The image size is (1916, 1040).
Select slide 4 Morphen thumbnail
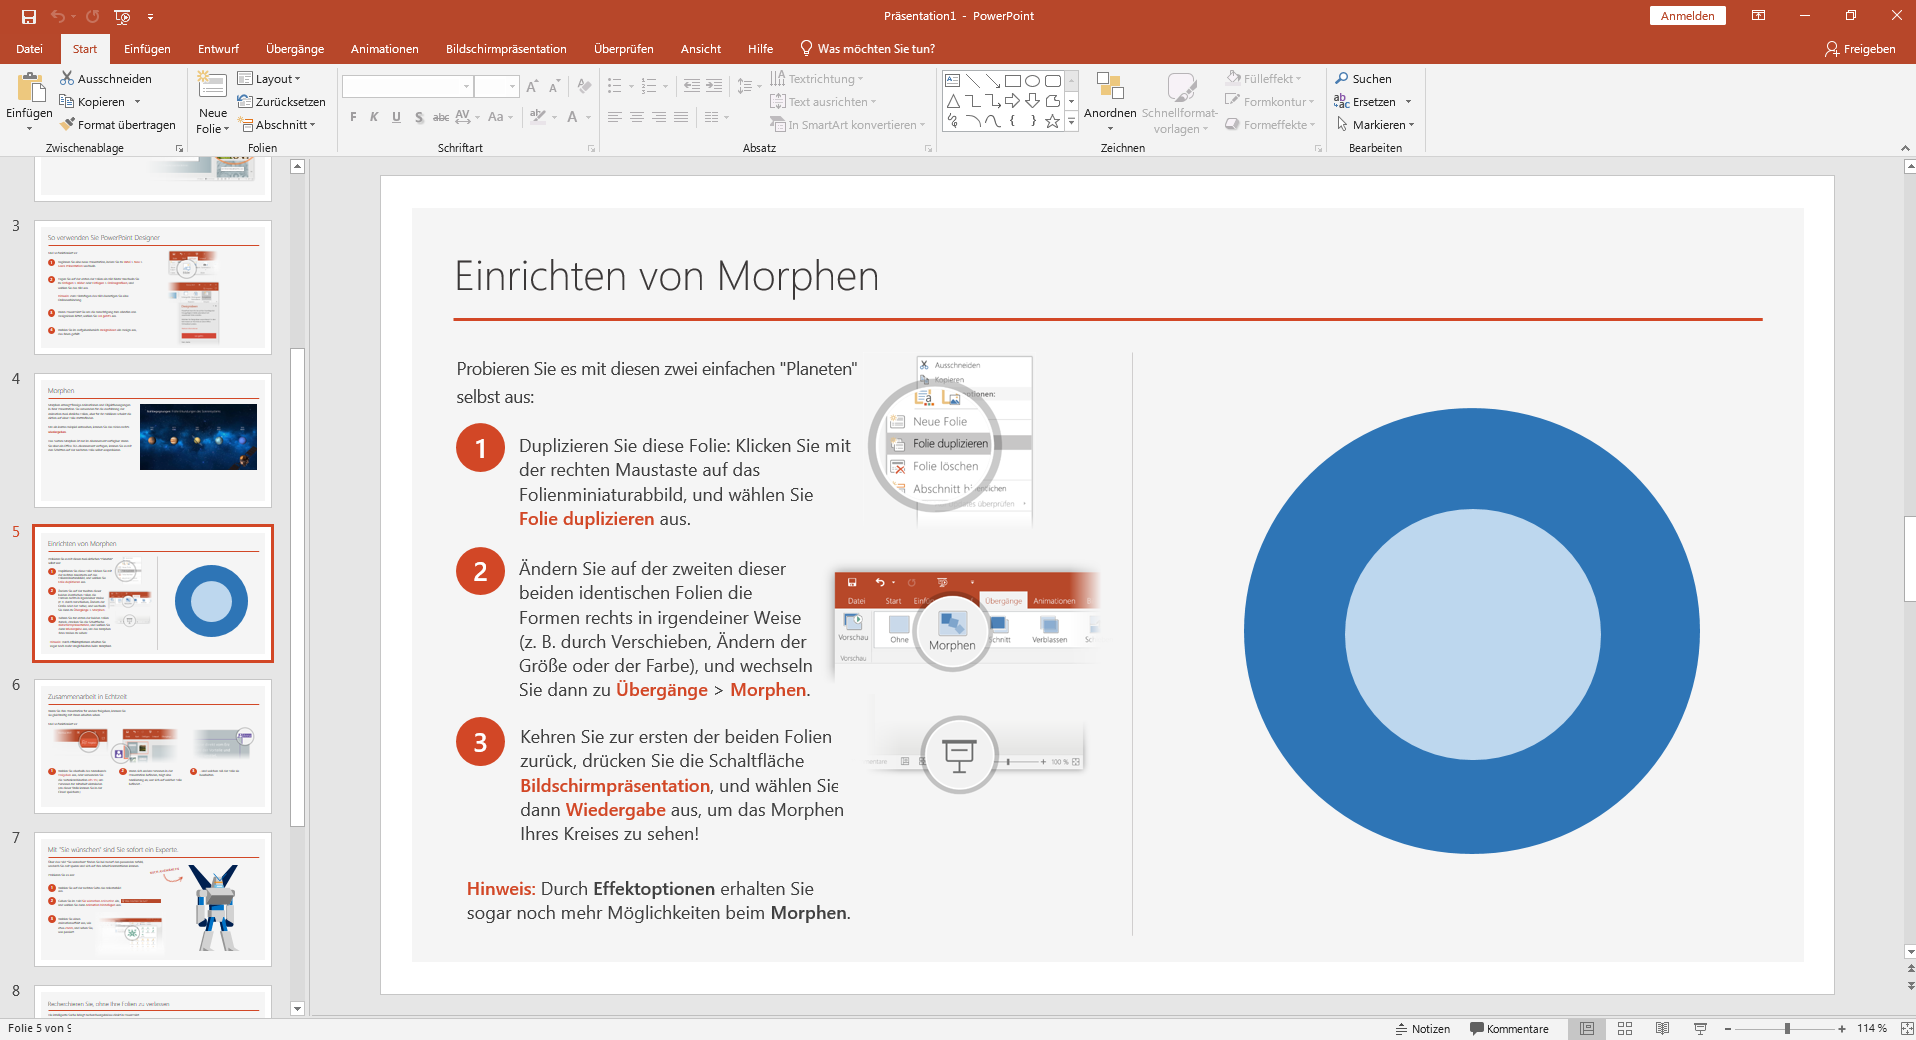coord(153,440)
